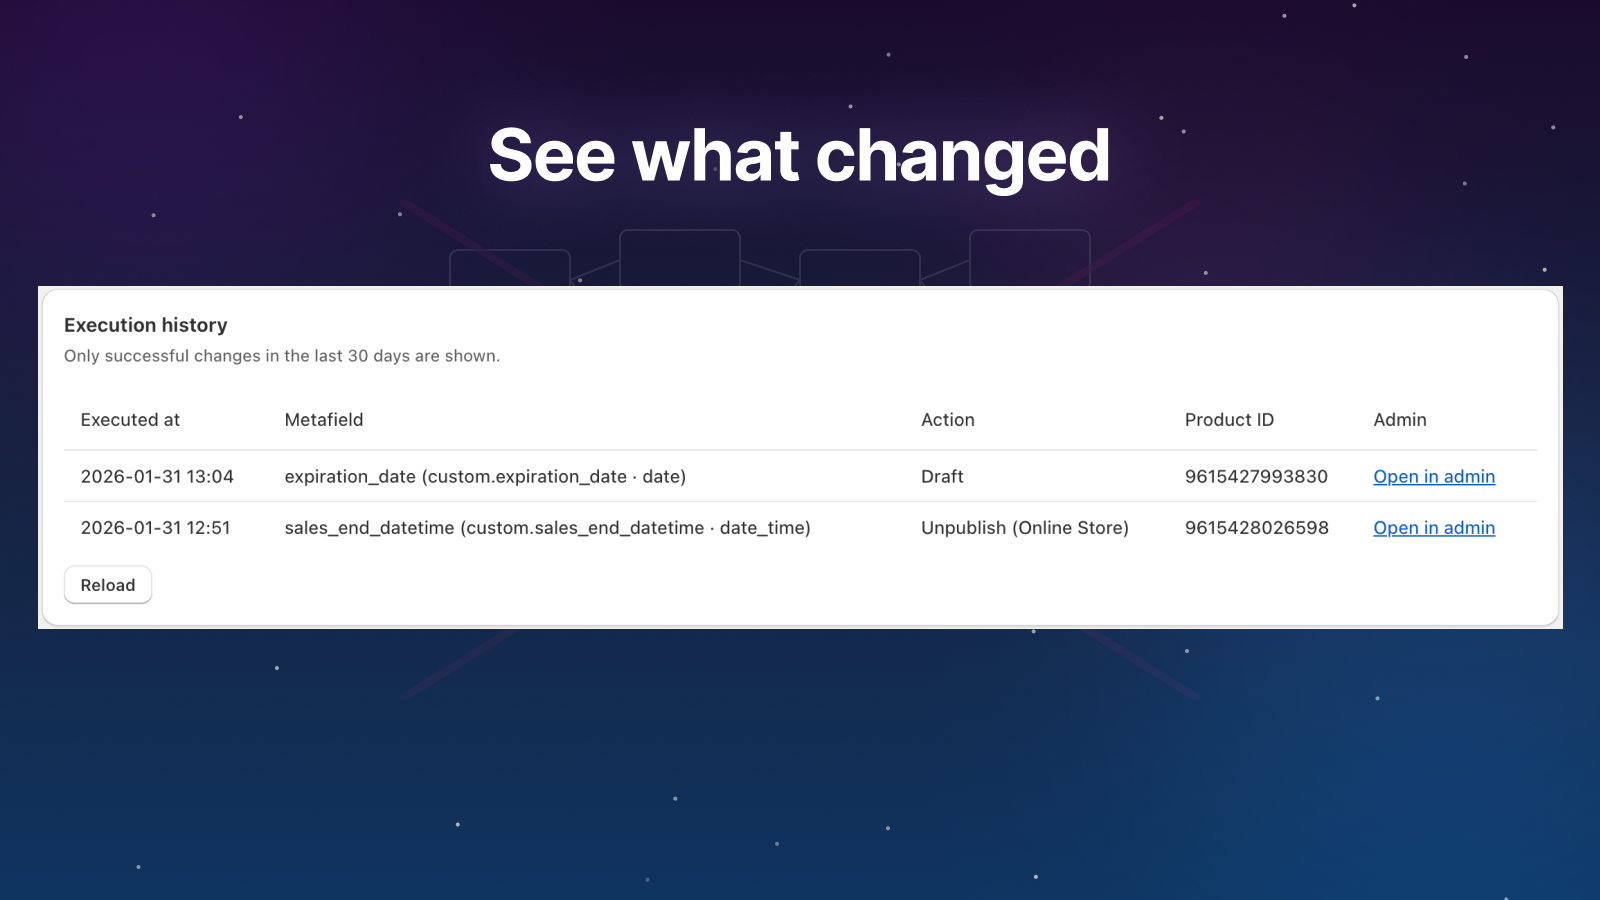This screenshot has height=900, width=1600.
Task: Click the 2026-01-31 12:51 timestamp cell
Action: point(155,528)
